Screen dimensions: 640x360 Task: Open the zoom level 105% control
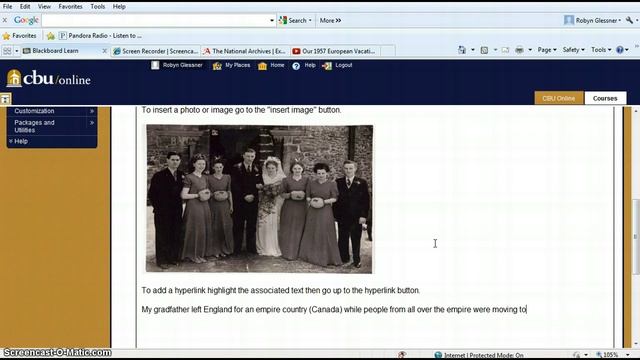point(612,355)
